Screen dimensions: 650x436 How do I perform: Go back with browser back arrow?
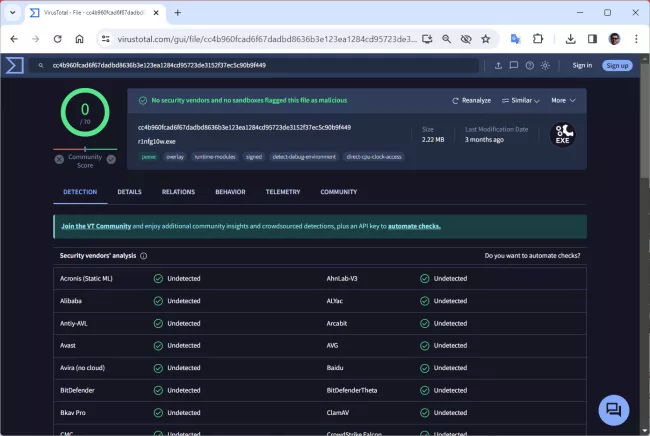click(x=14, y=39)
